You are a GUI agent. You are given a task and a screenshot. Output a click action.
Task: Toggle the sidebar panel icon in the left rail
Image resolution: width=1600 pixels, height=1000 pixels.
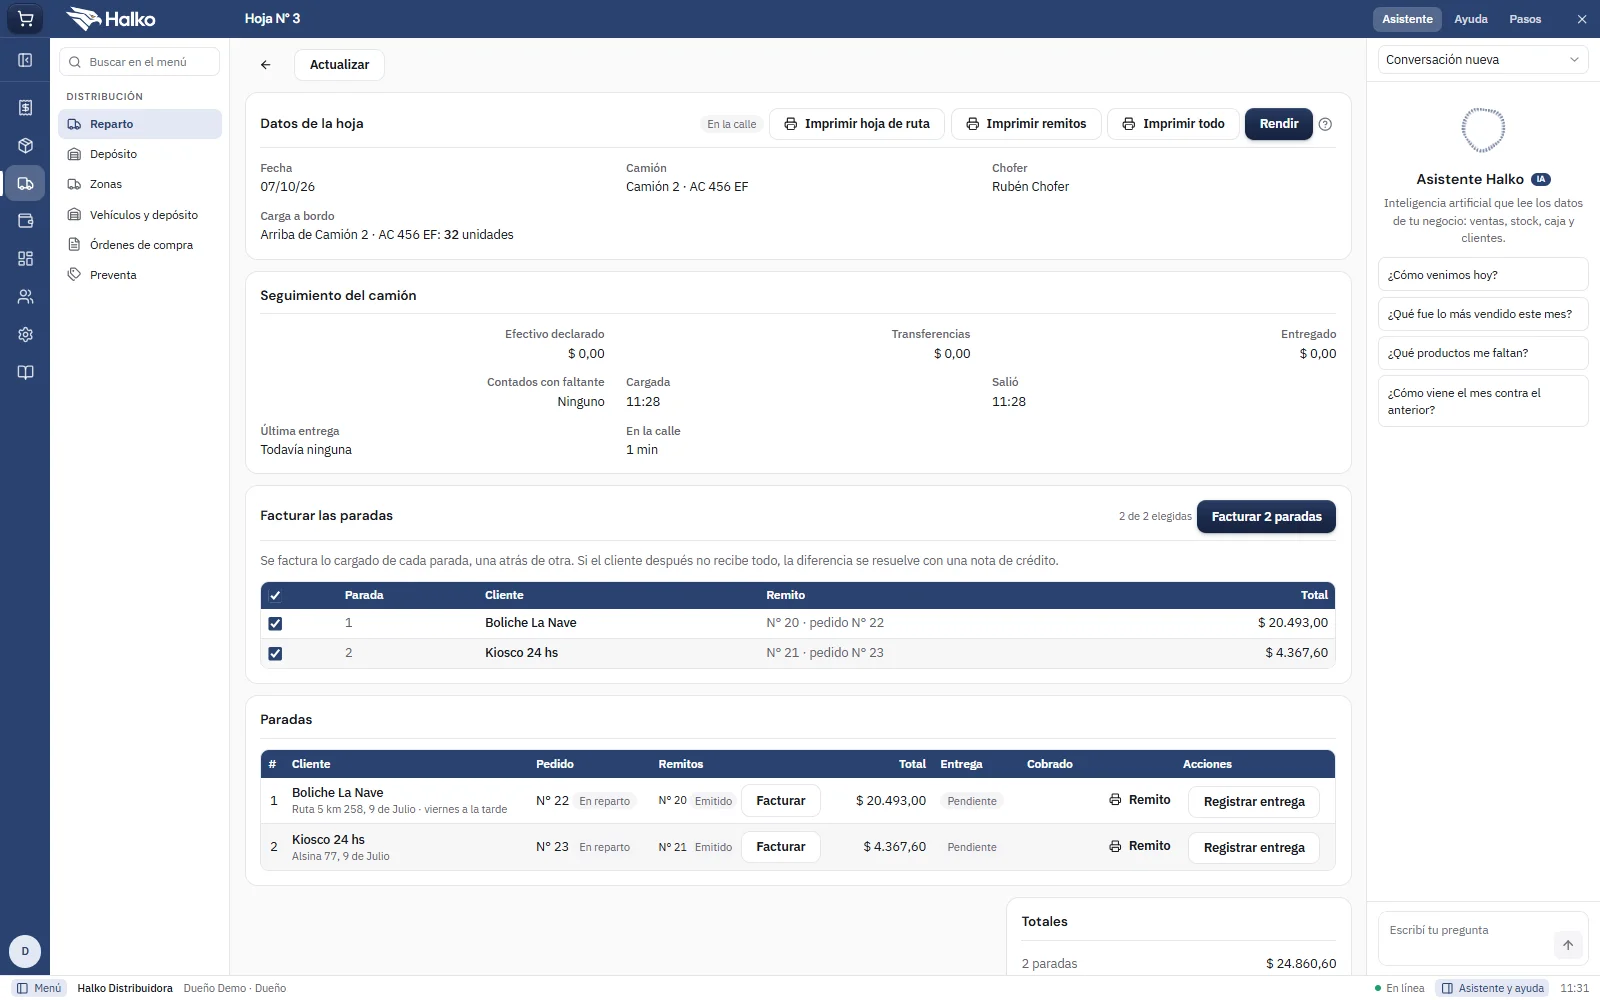coord(25,60)
